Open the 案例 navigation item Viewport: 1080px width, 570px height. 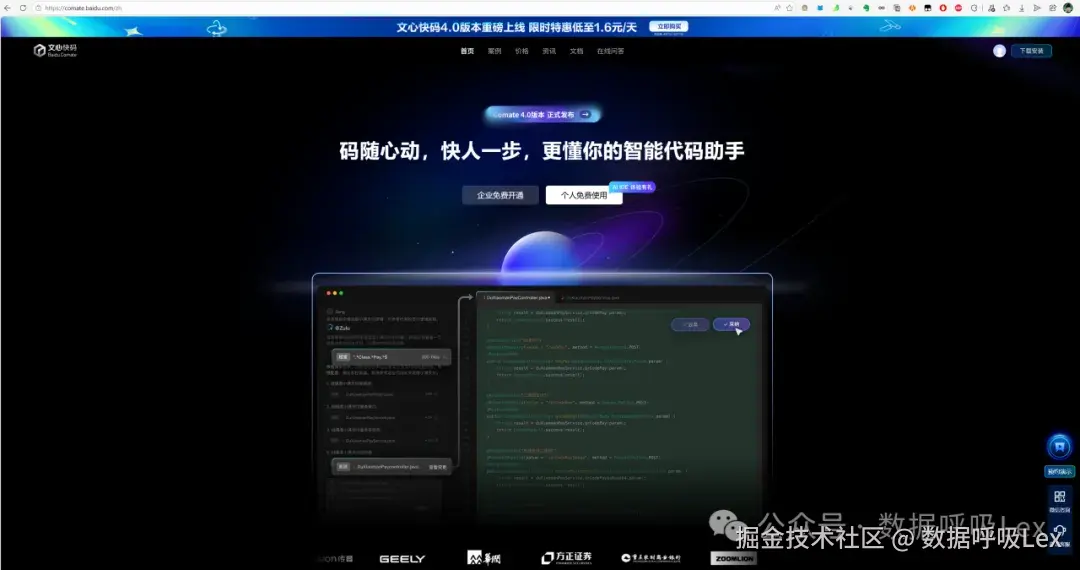click(x=495, y=51)
